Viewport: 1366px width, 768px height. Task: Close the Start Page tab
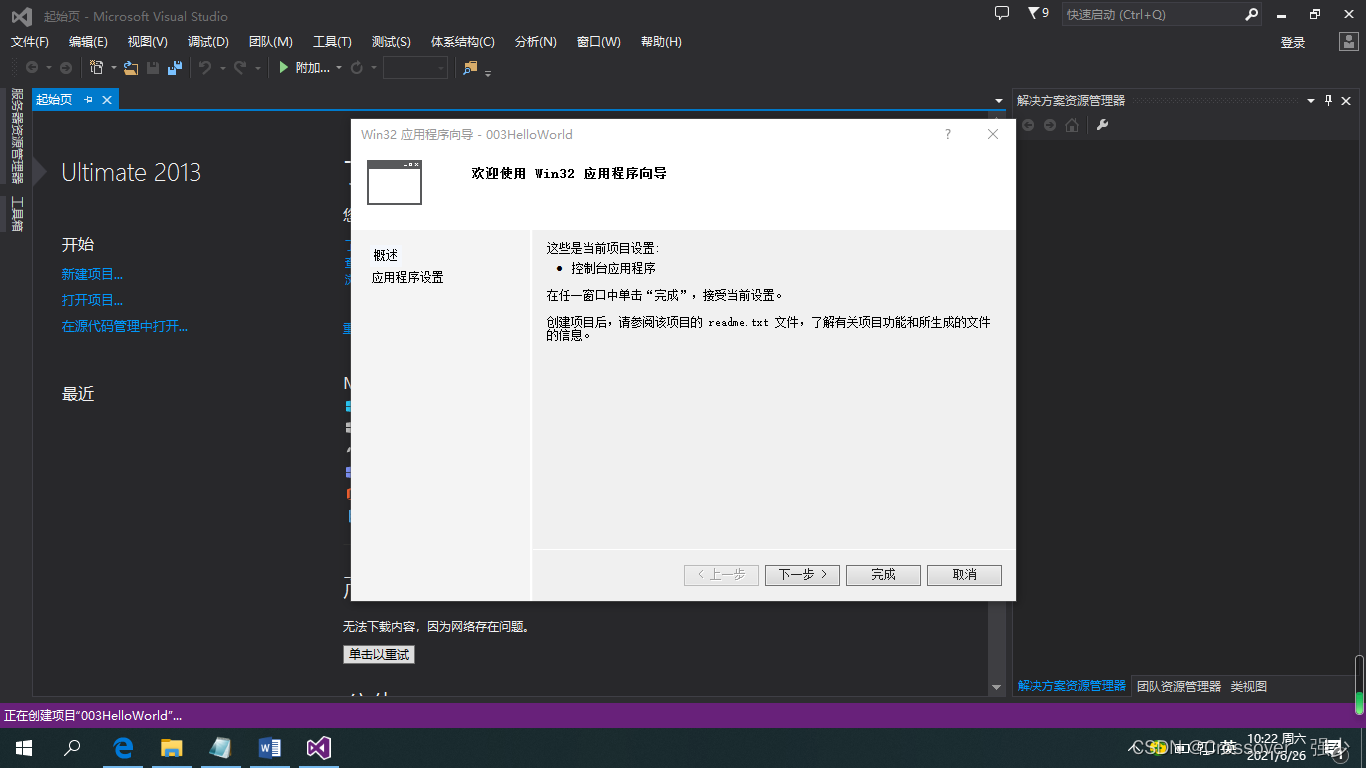point(107,100)
